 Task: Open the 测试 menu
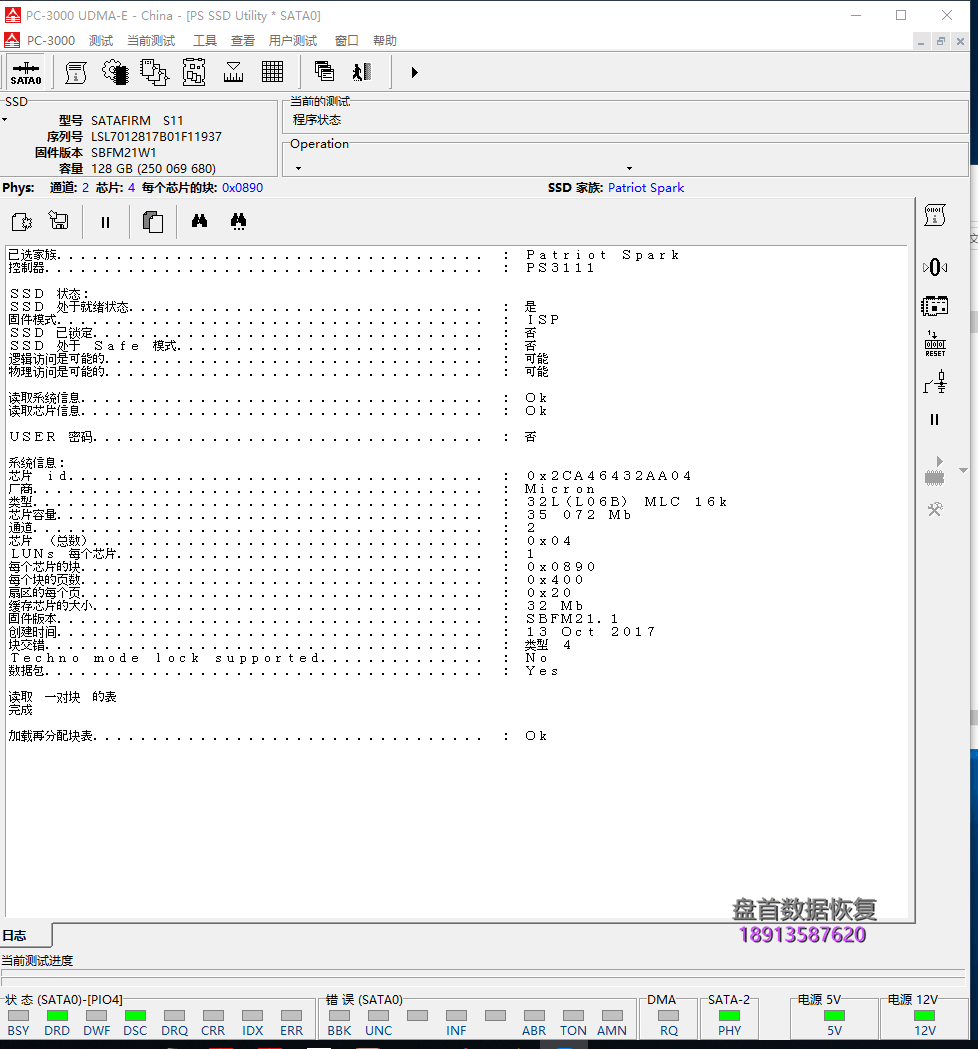[x=101, y=41]
